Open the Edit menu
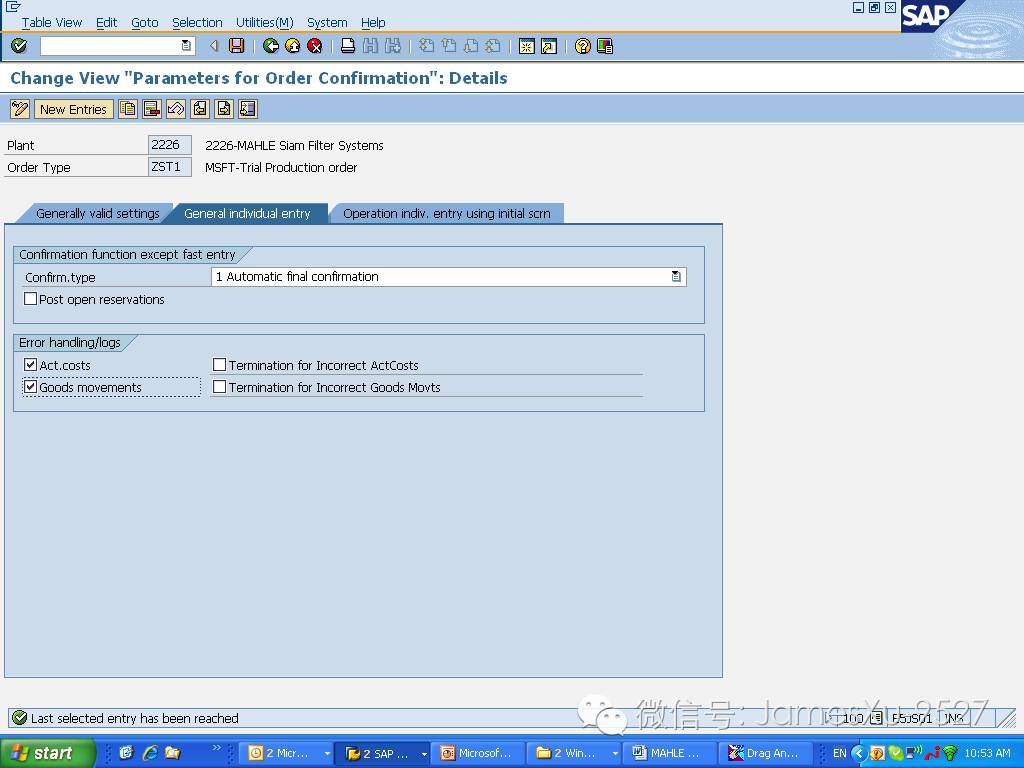 (x=106, y=23)
